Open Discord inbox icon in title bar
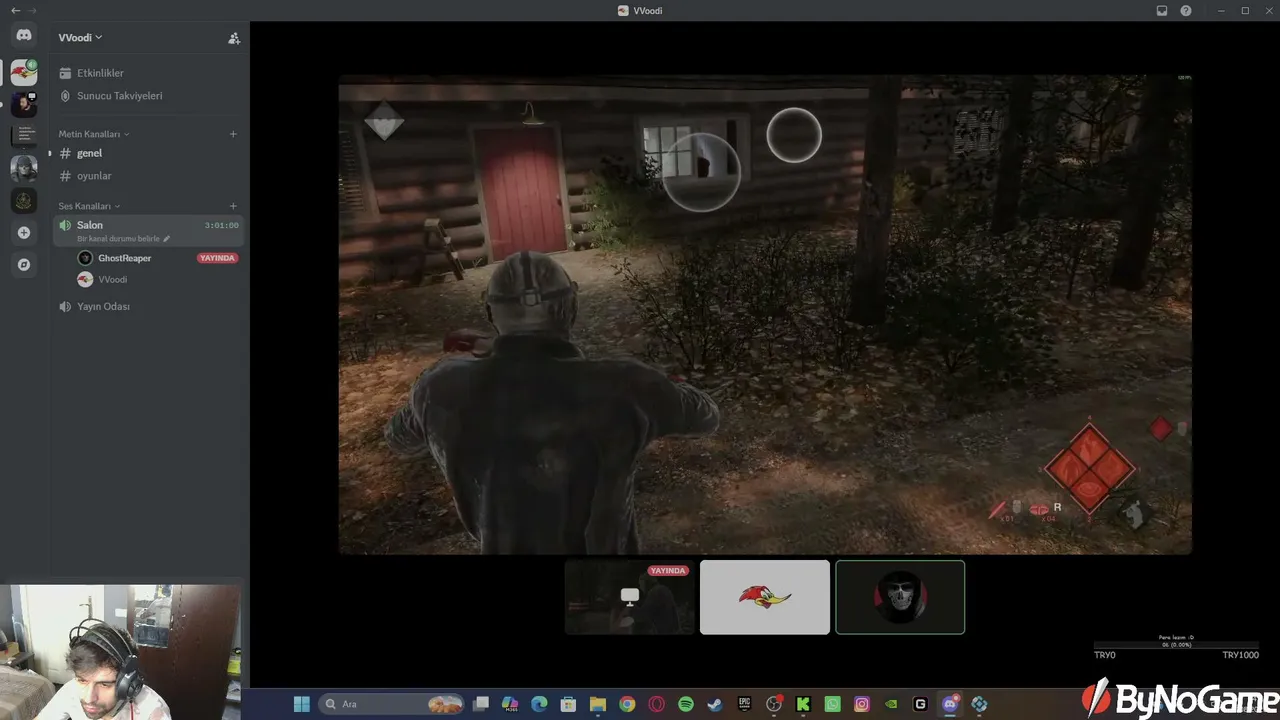 [x=1162, y=10]
